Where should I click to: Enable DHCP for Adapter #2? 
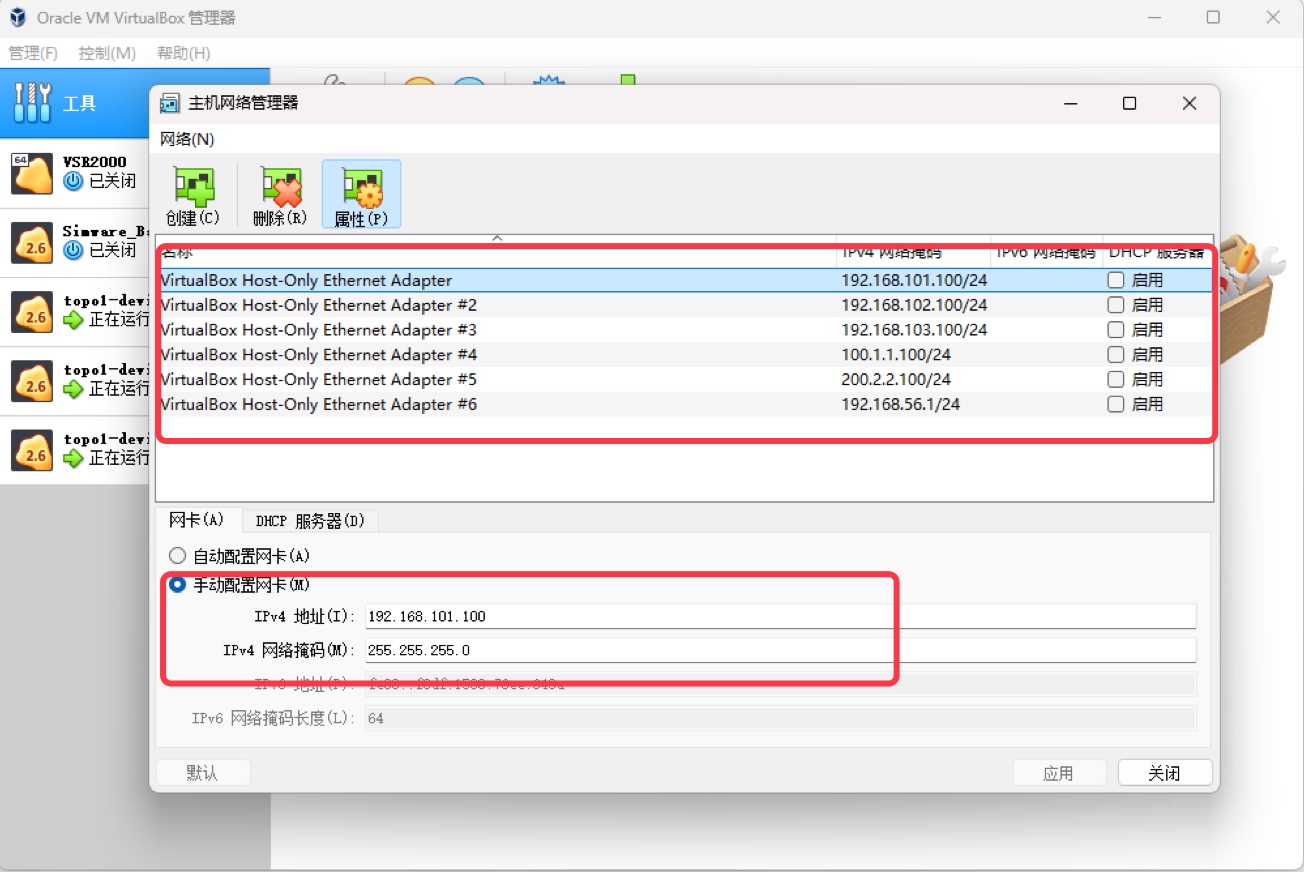[x=1116, y=305]
